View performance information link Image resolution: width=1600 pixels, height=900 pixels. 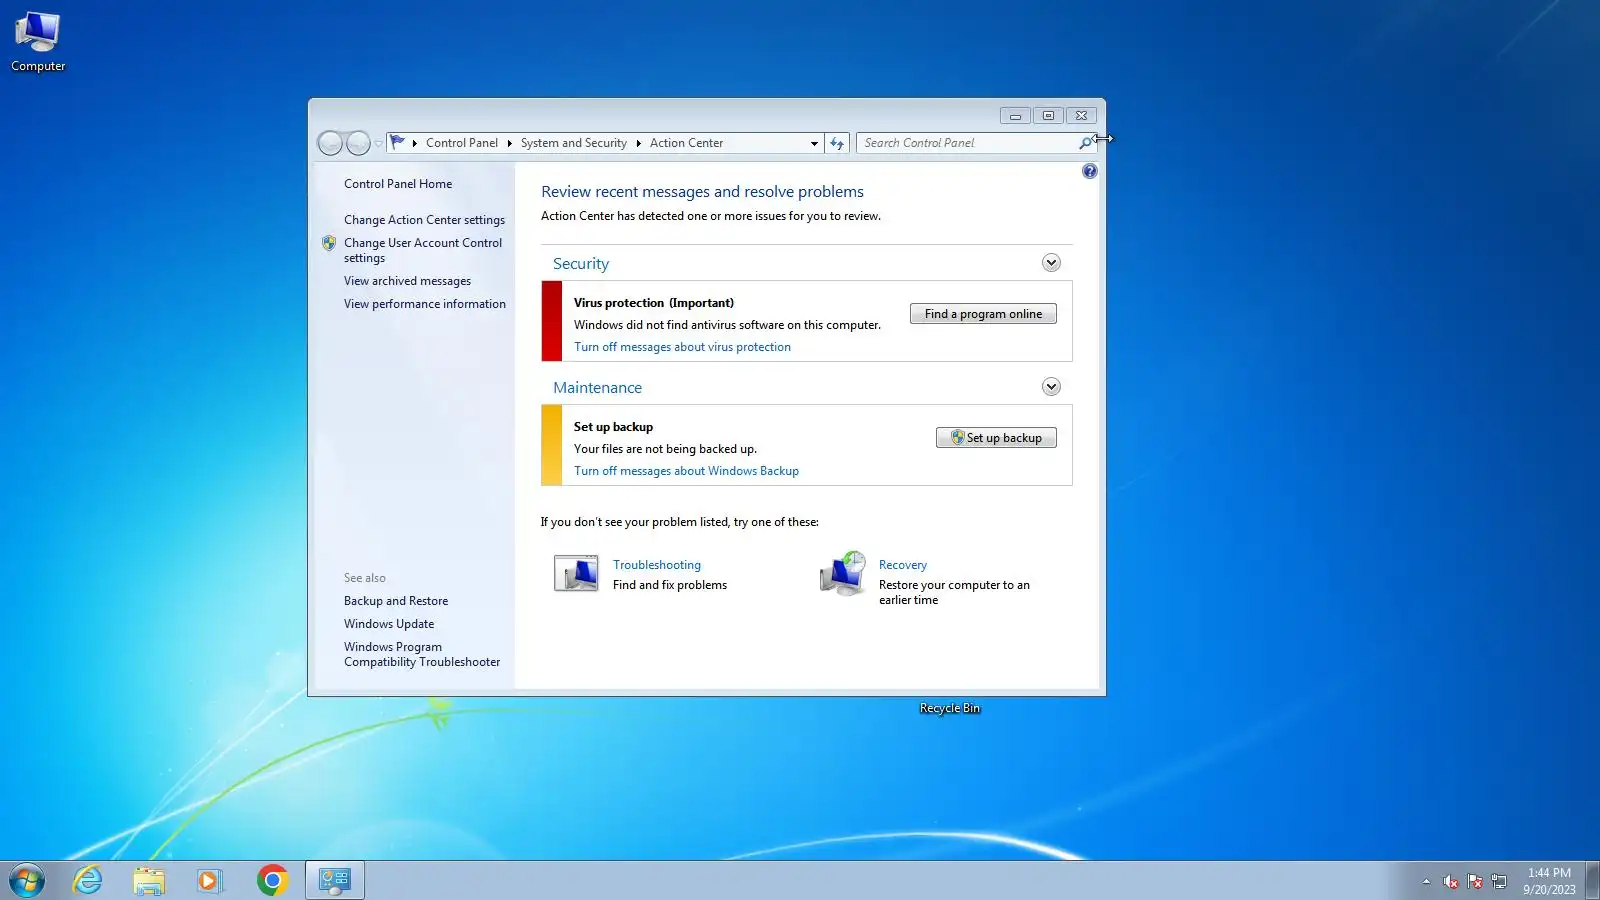(x=425, y=304)
